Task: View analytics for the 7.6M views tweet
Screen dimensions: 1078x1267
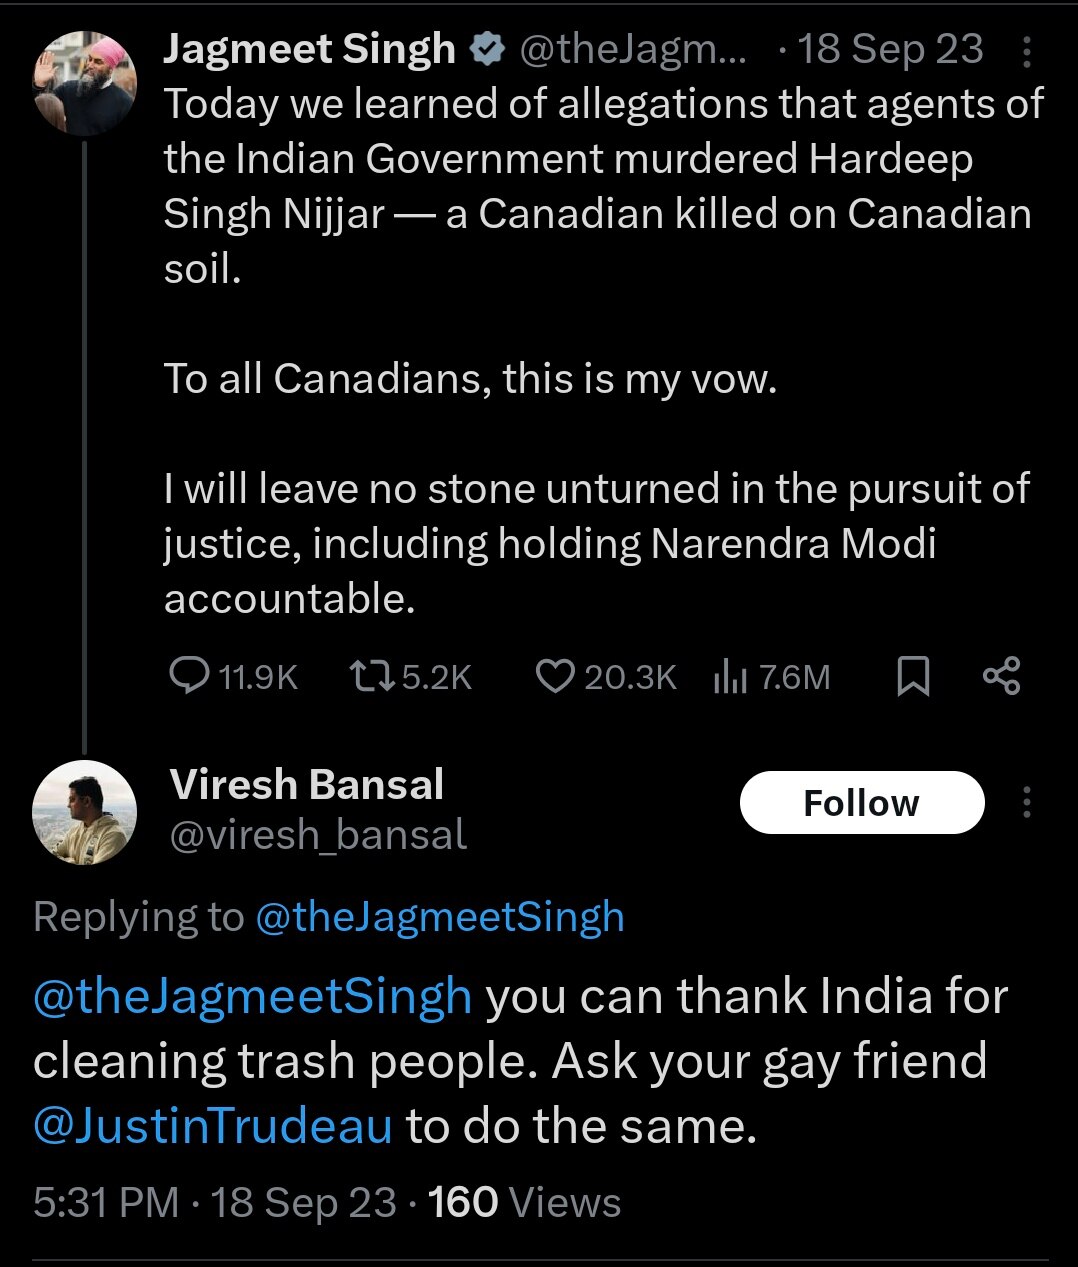Action: coord(731,677)
